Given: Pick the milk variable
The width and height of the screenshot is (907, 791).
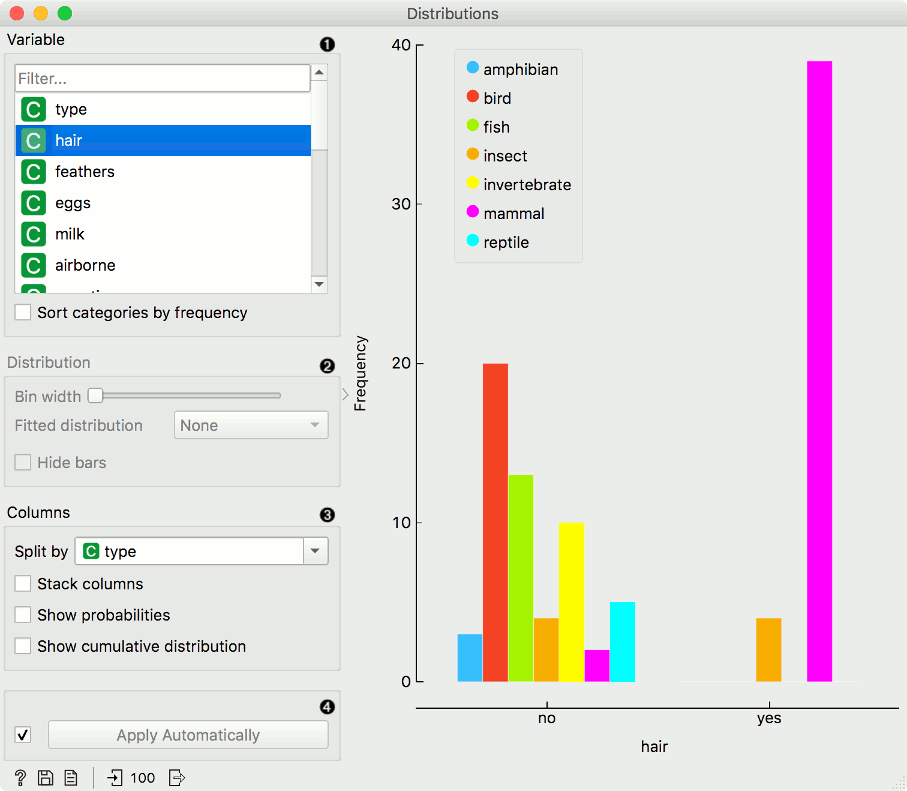Looking at the screenshot, I should 163,234.
